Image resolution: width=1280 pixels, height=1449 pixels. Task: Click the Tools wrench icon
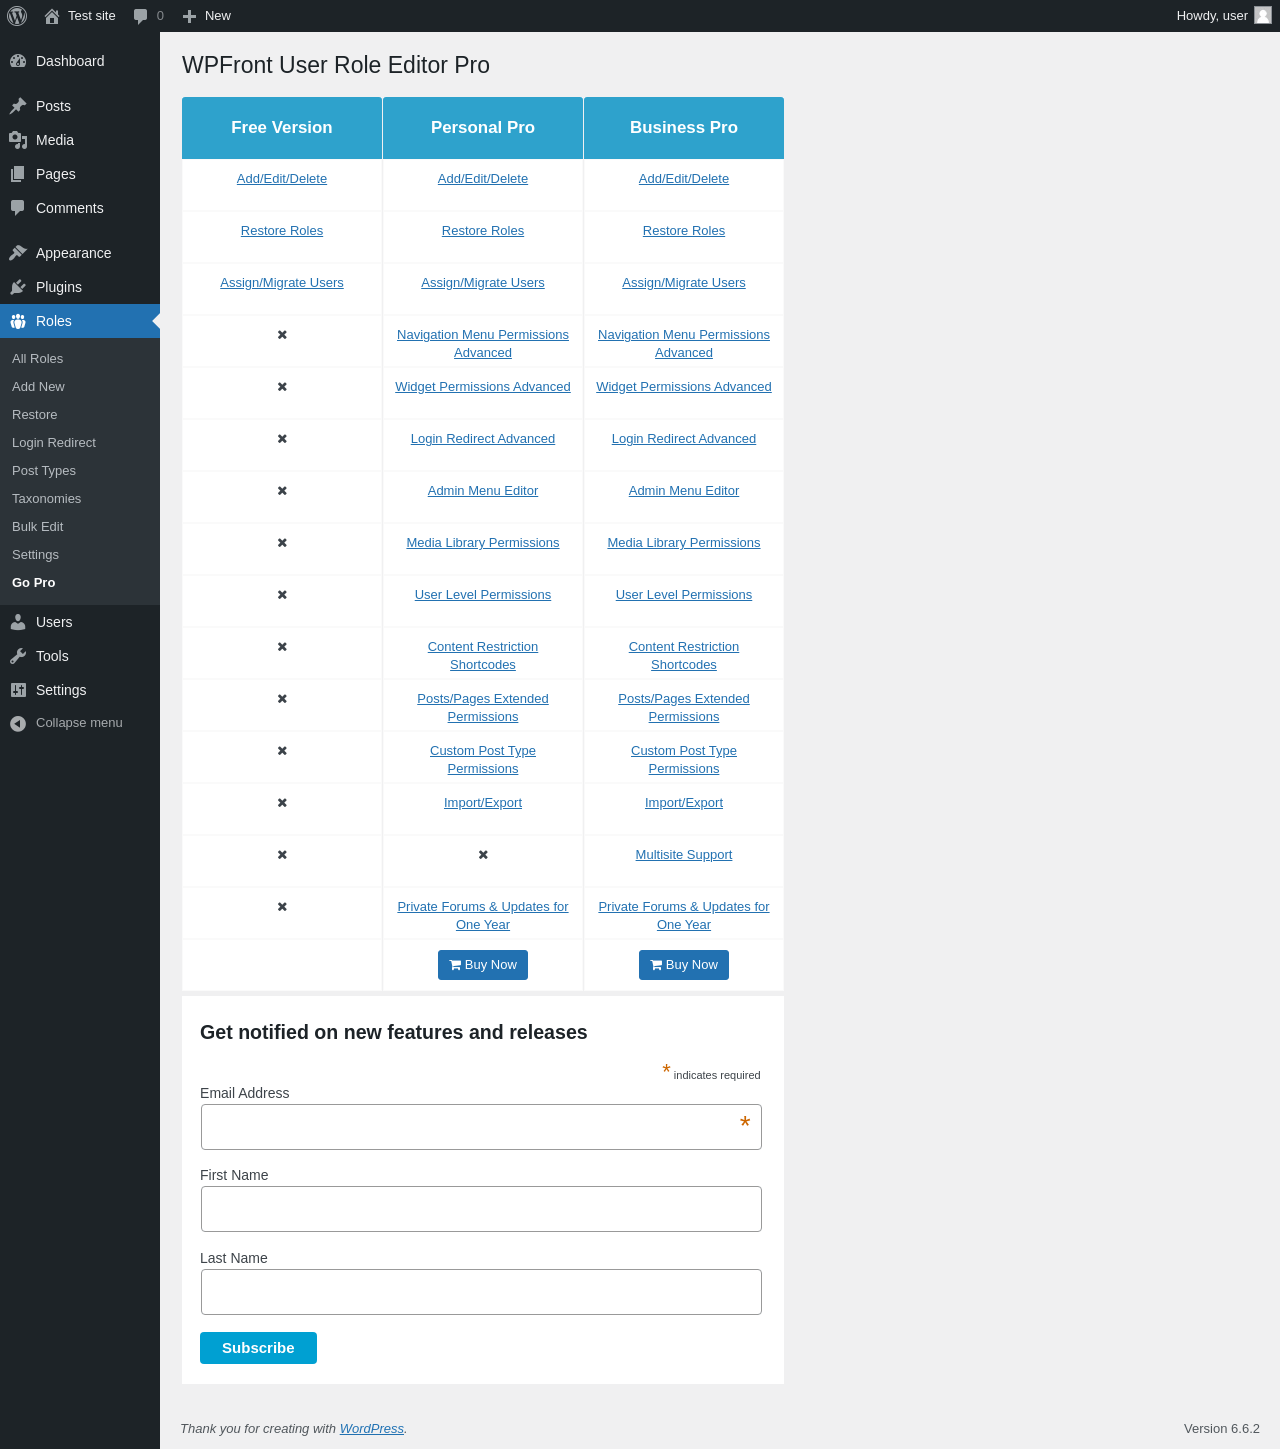(x=18, y=656)
